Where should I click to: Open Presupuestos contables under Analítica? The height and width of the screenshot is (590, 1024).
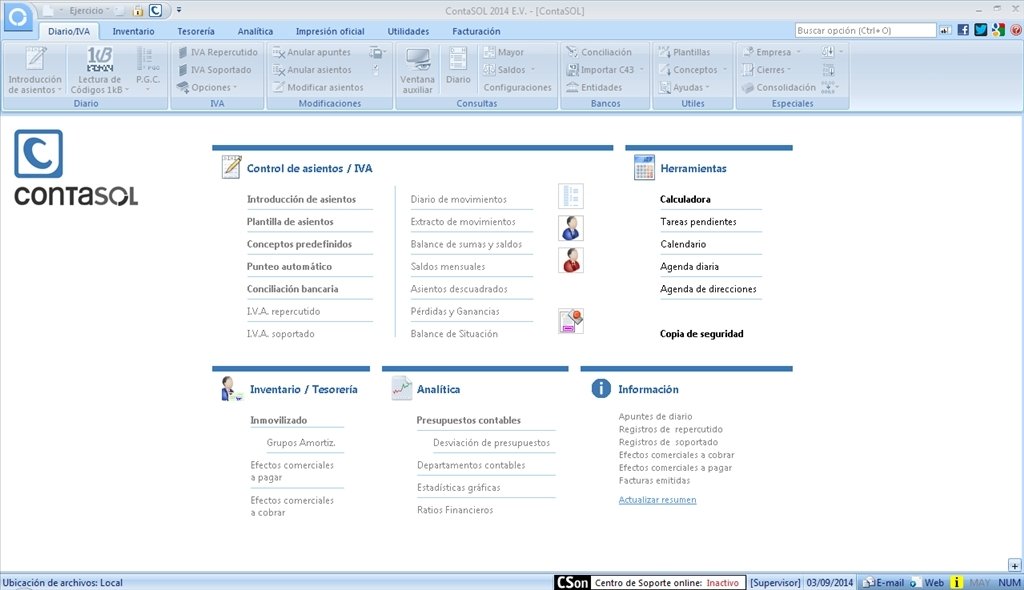[468, 420]
